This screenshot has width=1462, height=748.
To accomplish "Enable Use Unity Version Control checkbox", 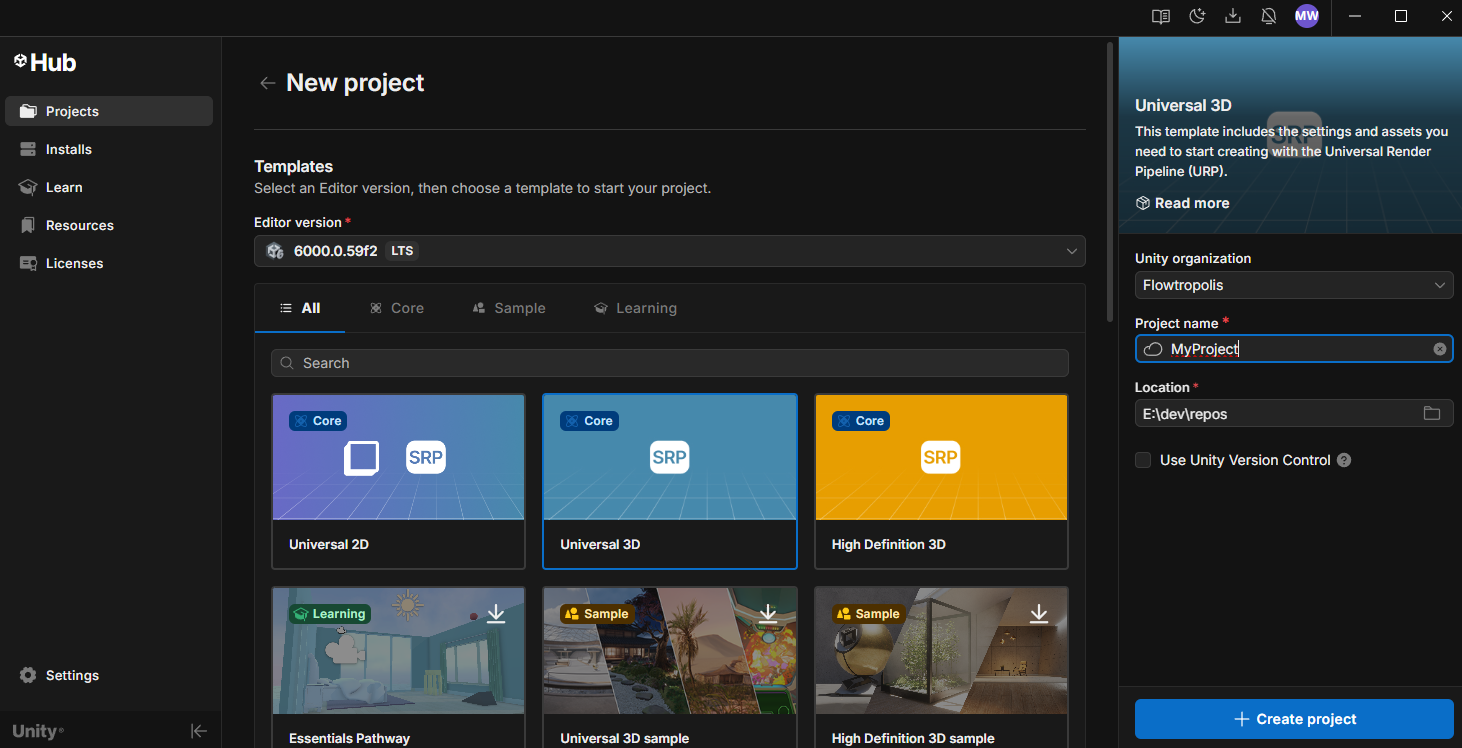I will [x=1143, y=460].
